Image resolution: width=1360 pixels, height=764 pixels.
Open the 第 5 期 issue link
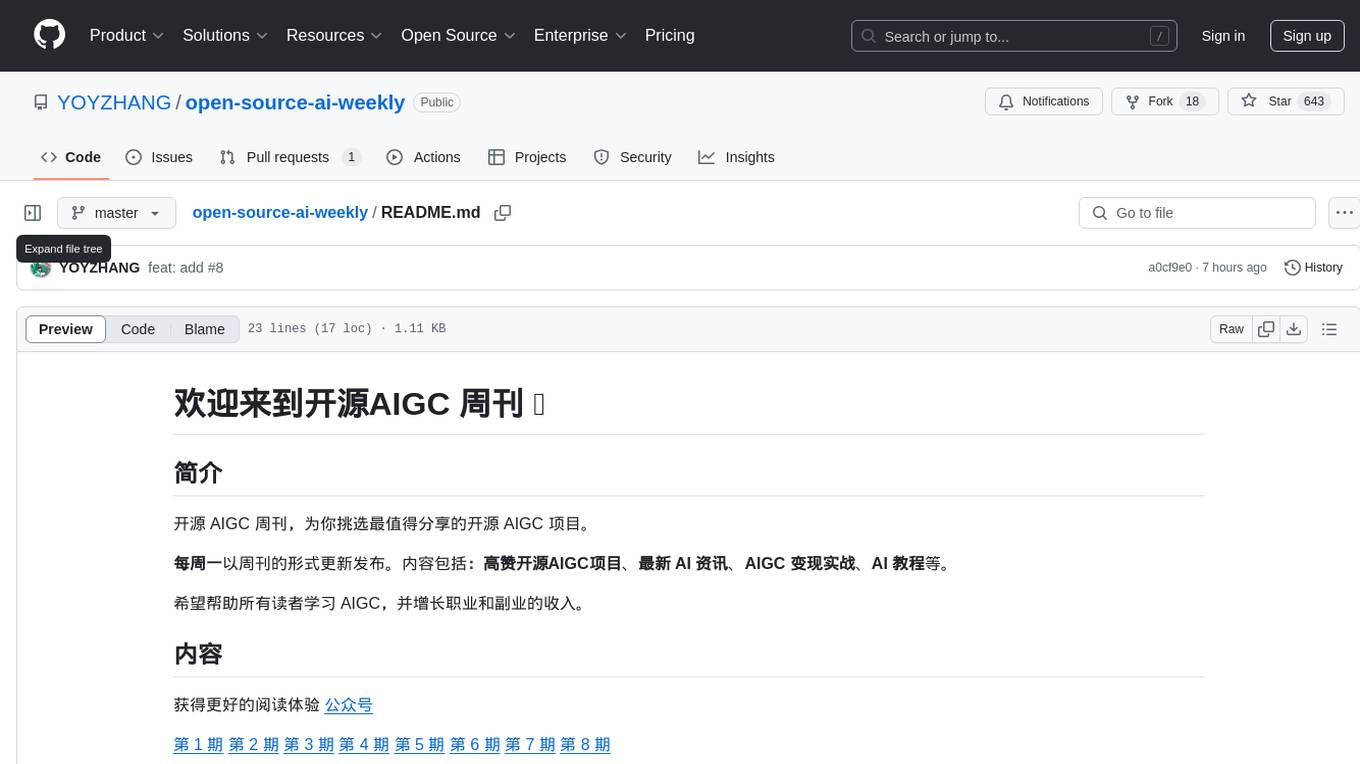tap(419, 744)
